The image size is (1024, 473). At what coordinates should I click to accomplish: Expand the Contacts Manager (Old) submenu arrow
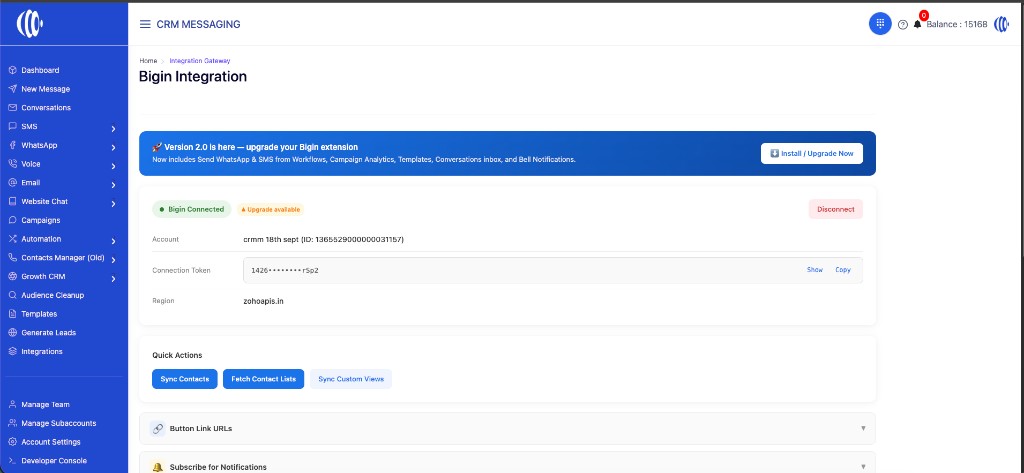coord(114,260)
